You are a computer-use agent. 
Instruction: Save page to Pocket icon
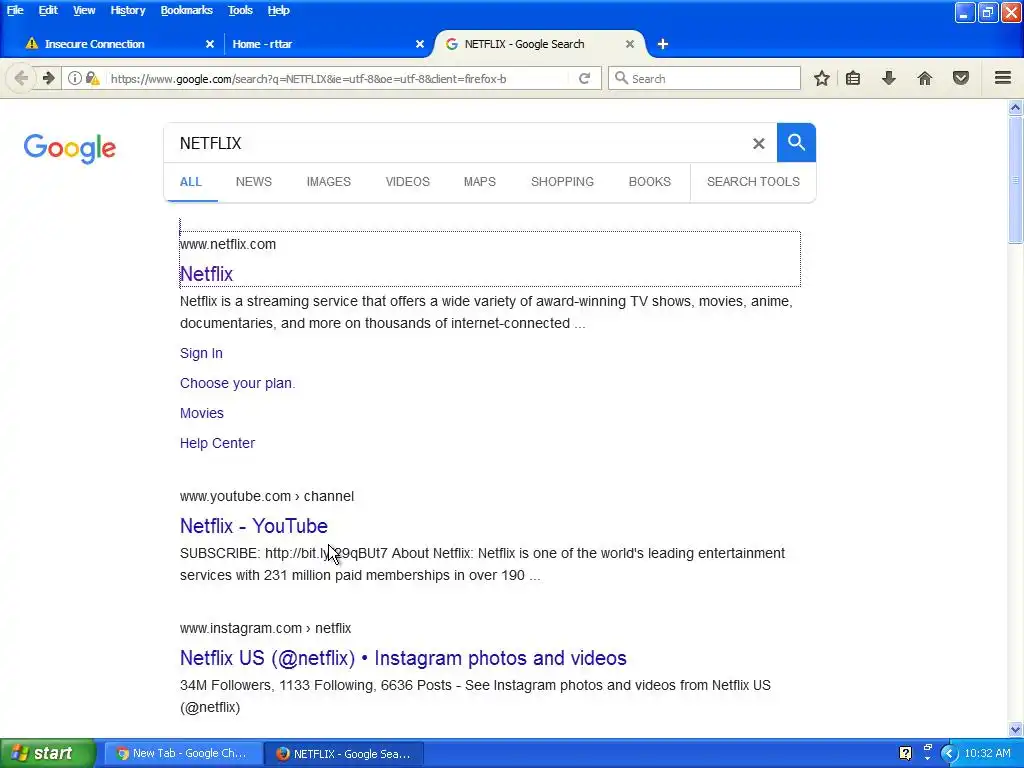click(961, 78)
